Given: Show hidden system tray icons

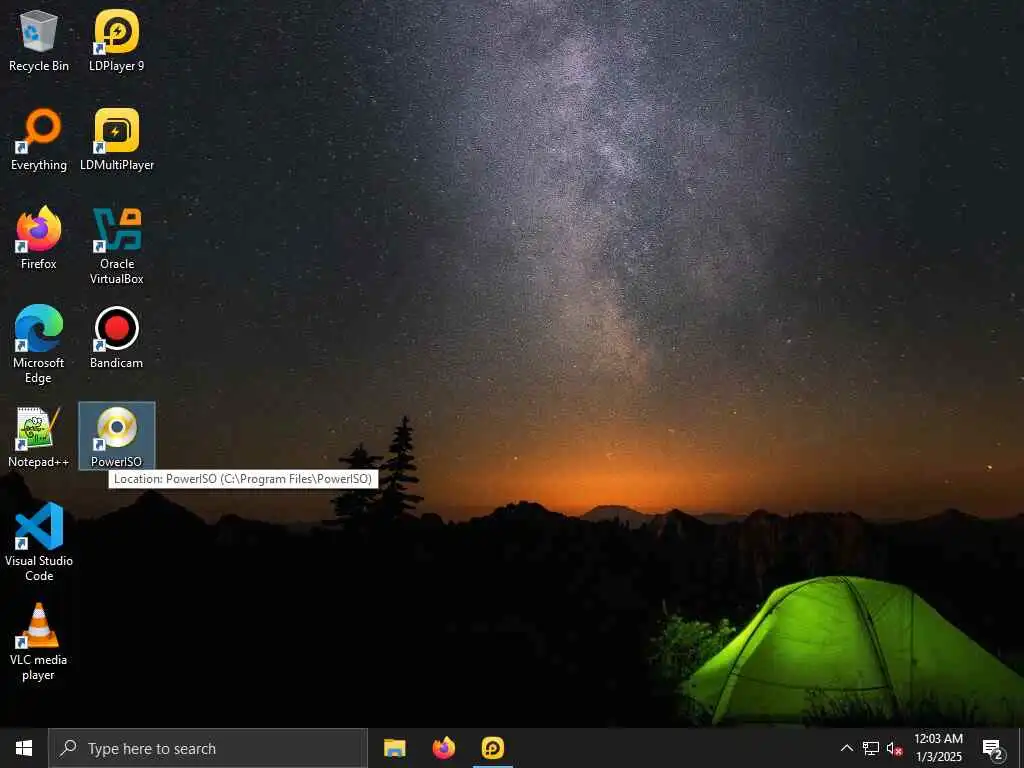Looking at the screenshot, I should click(846, 748).
